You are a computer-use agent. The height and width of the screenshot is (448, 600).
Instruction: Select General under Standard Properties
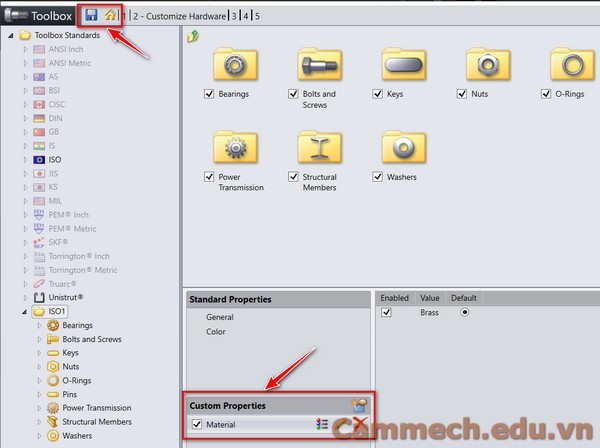click(220, 317)
